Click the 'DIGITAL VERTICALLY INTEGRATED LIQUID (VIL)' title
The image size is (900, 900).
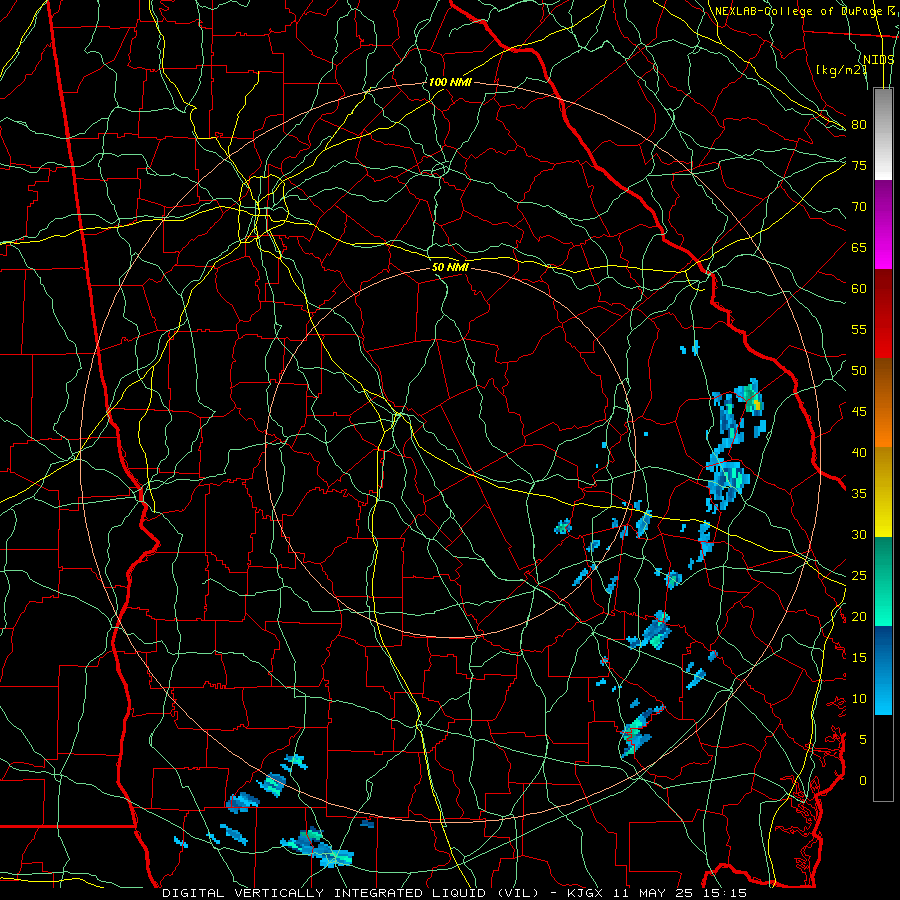click(x=351, y=893)
